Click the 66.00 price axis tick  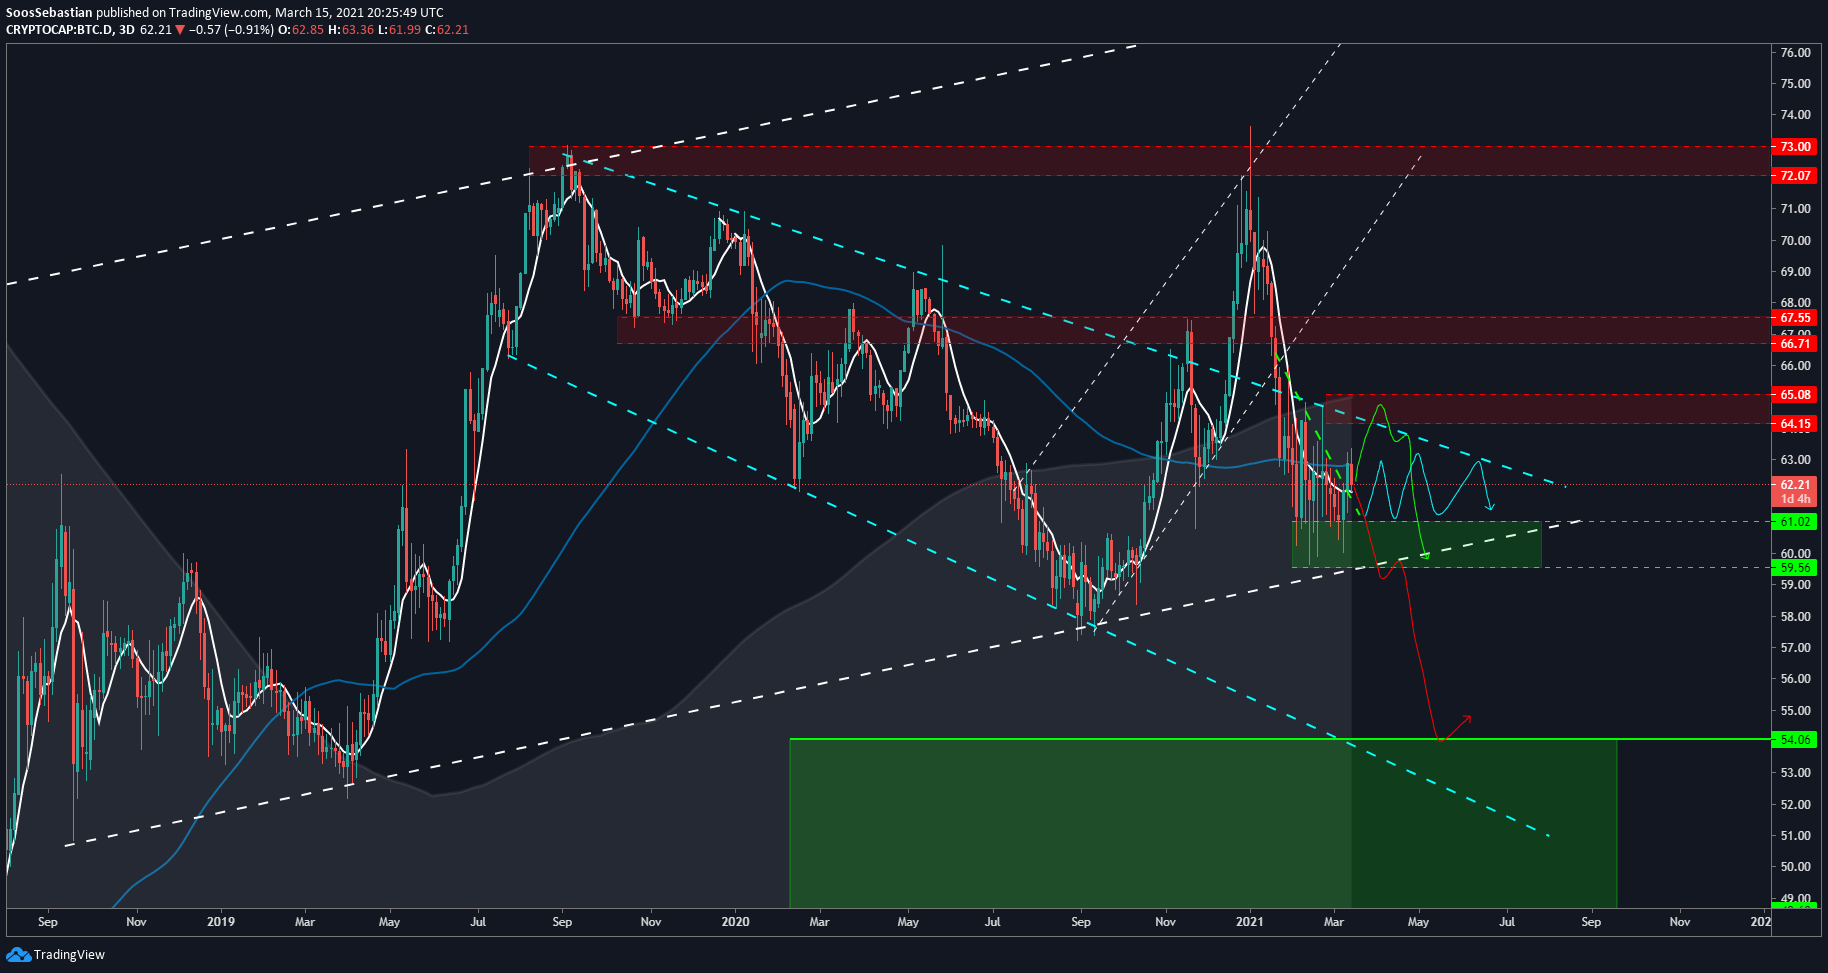click(1795, 366)
